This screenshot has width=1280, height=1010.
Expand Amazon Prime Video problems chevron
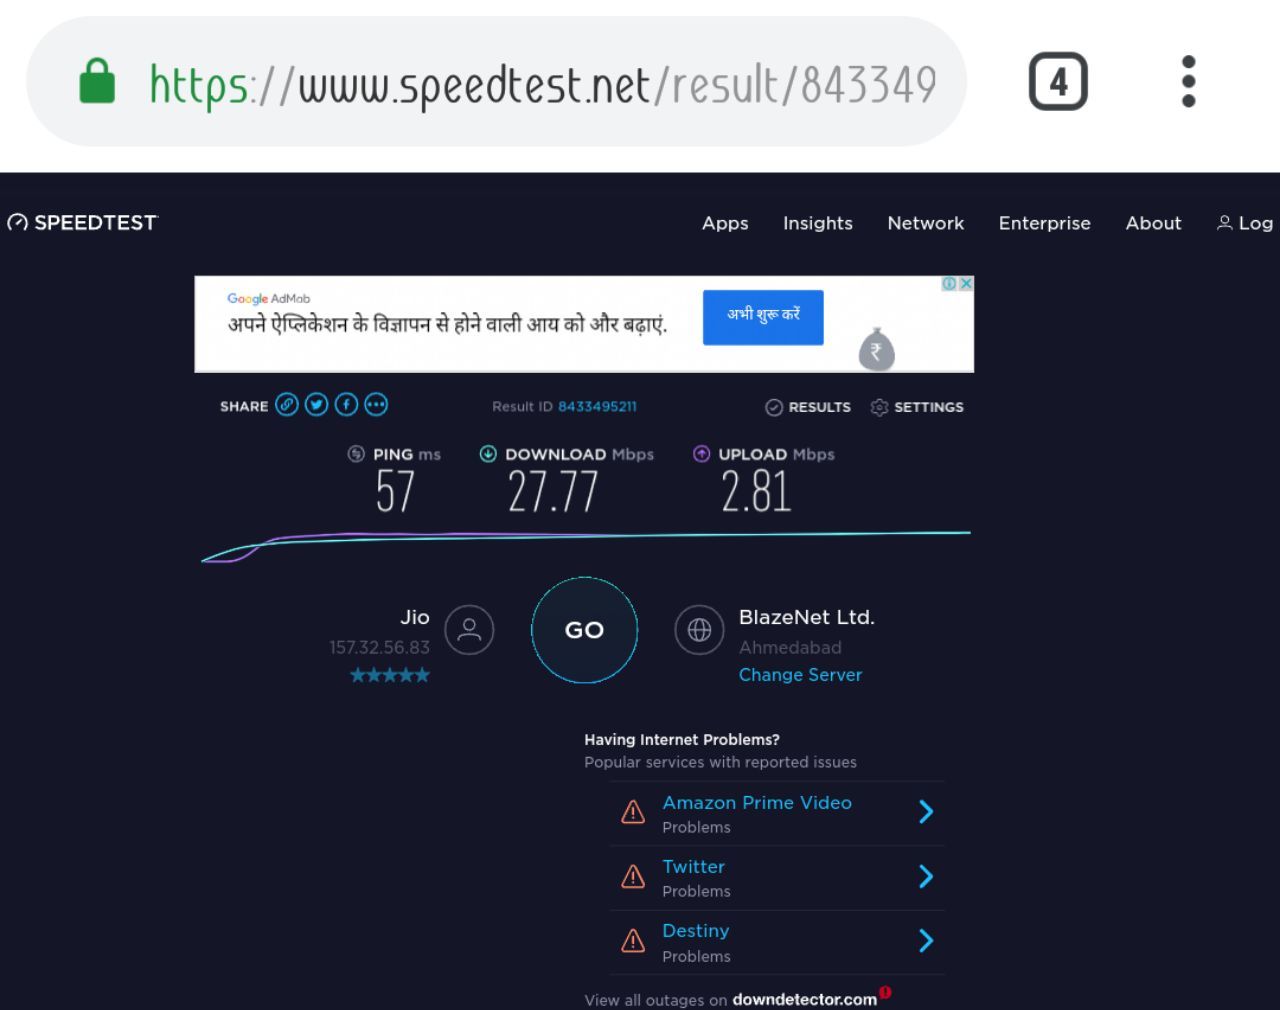[x=926, y=812]
